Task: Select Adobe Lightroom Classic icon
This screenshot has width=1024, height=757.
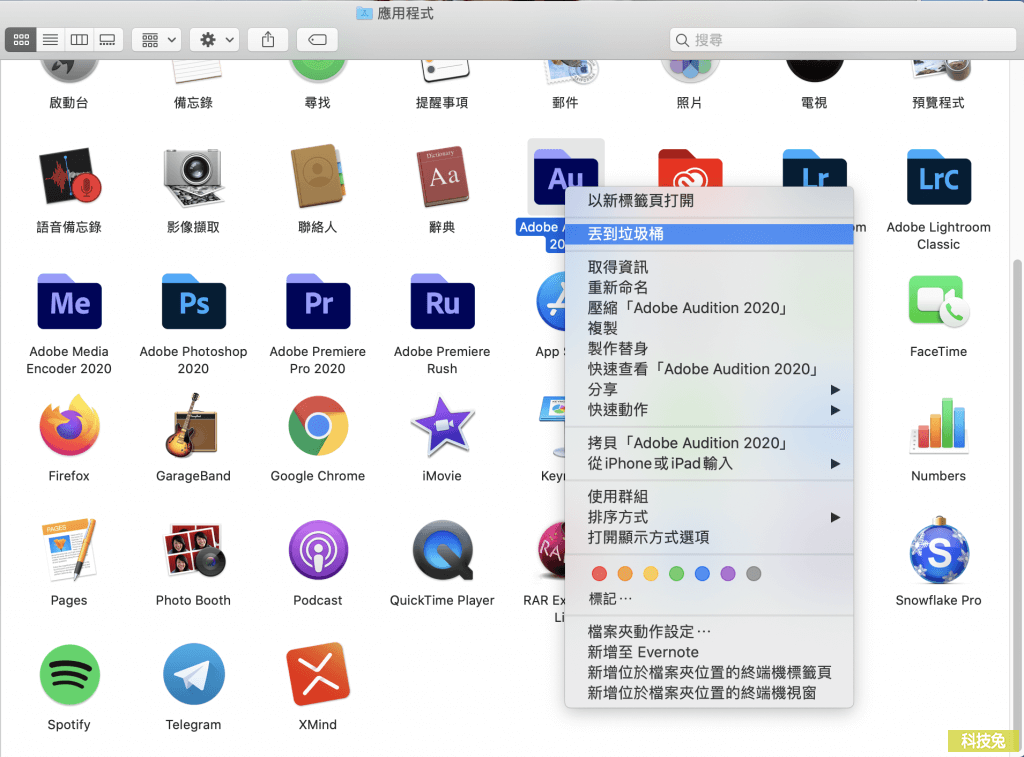Action: pos(938,179)
